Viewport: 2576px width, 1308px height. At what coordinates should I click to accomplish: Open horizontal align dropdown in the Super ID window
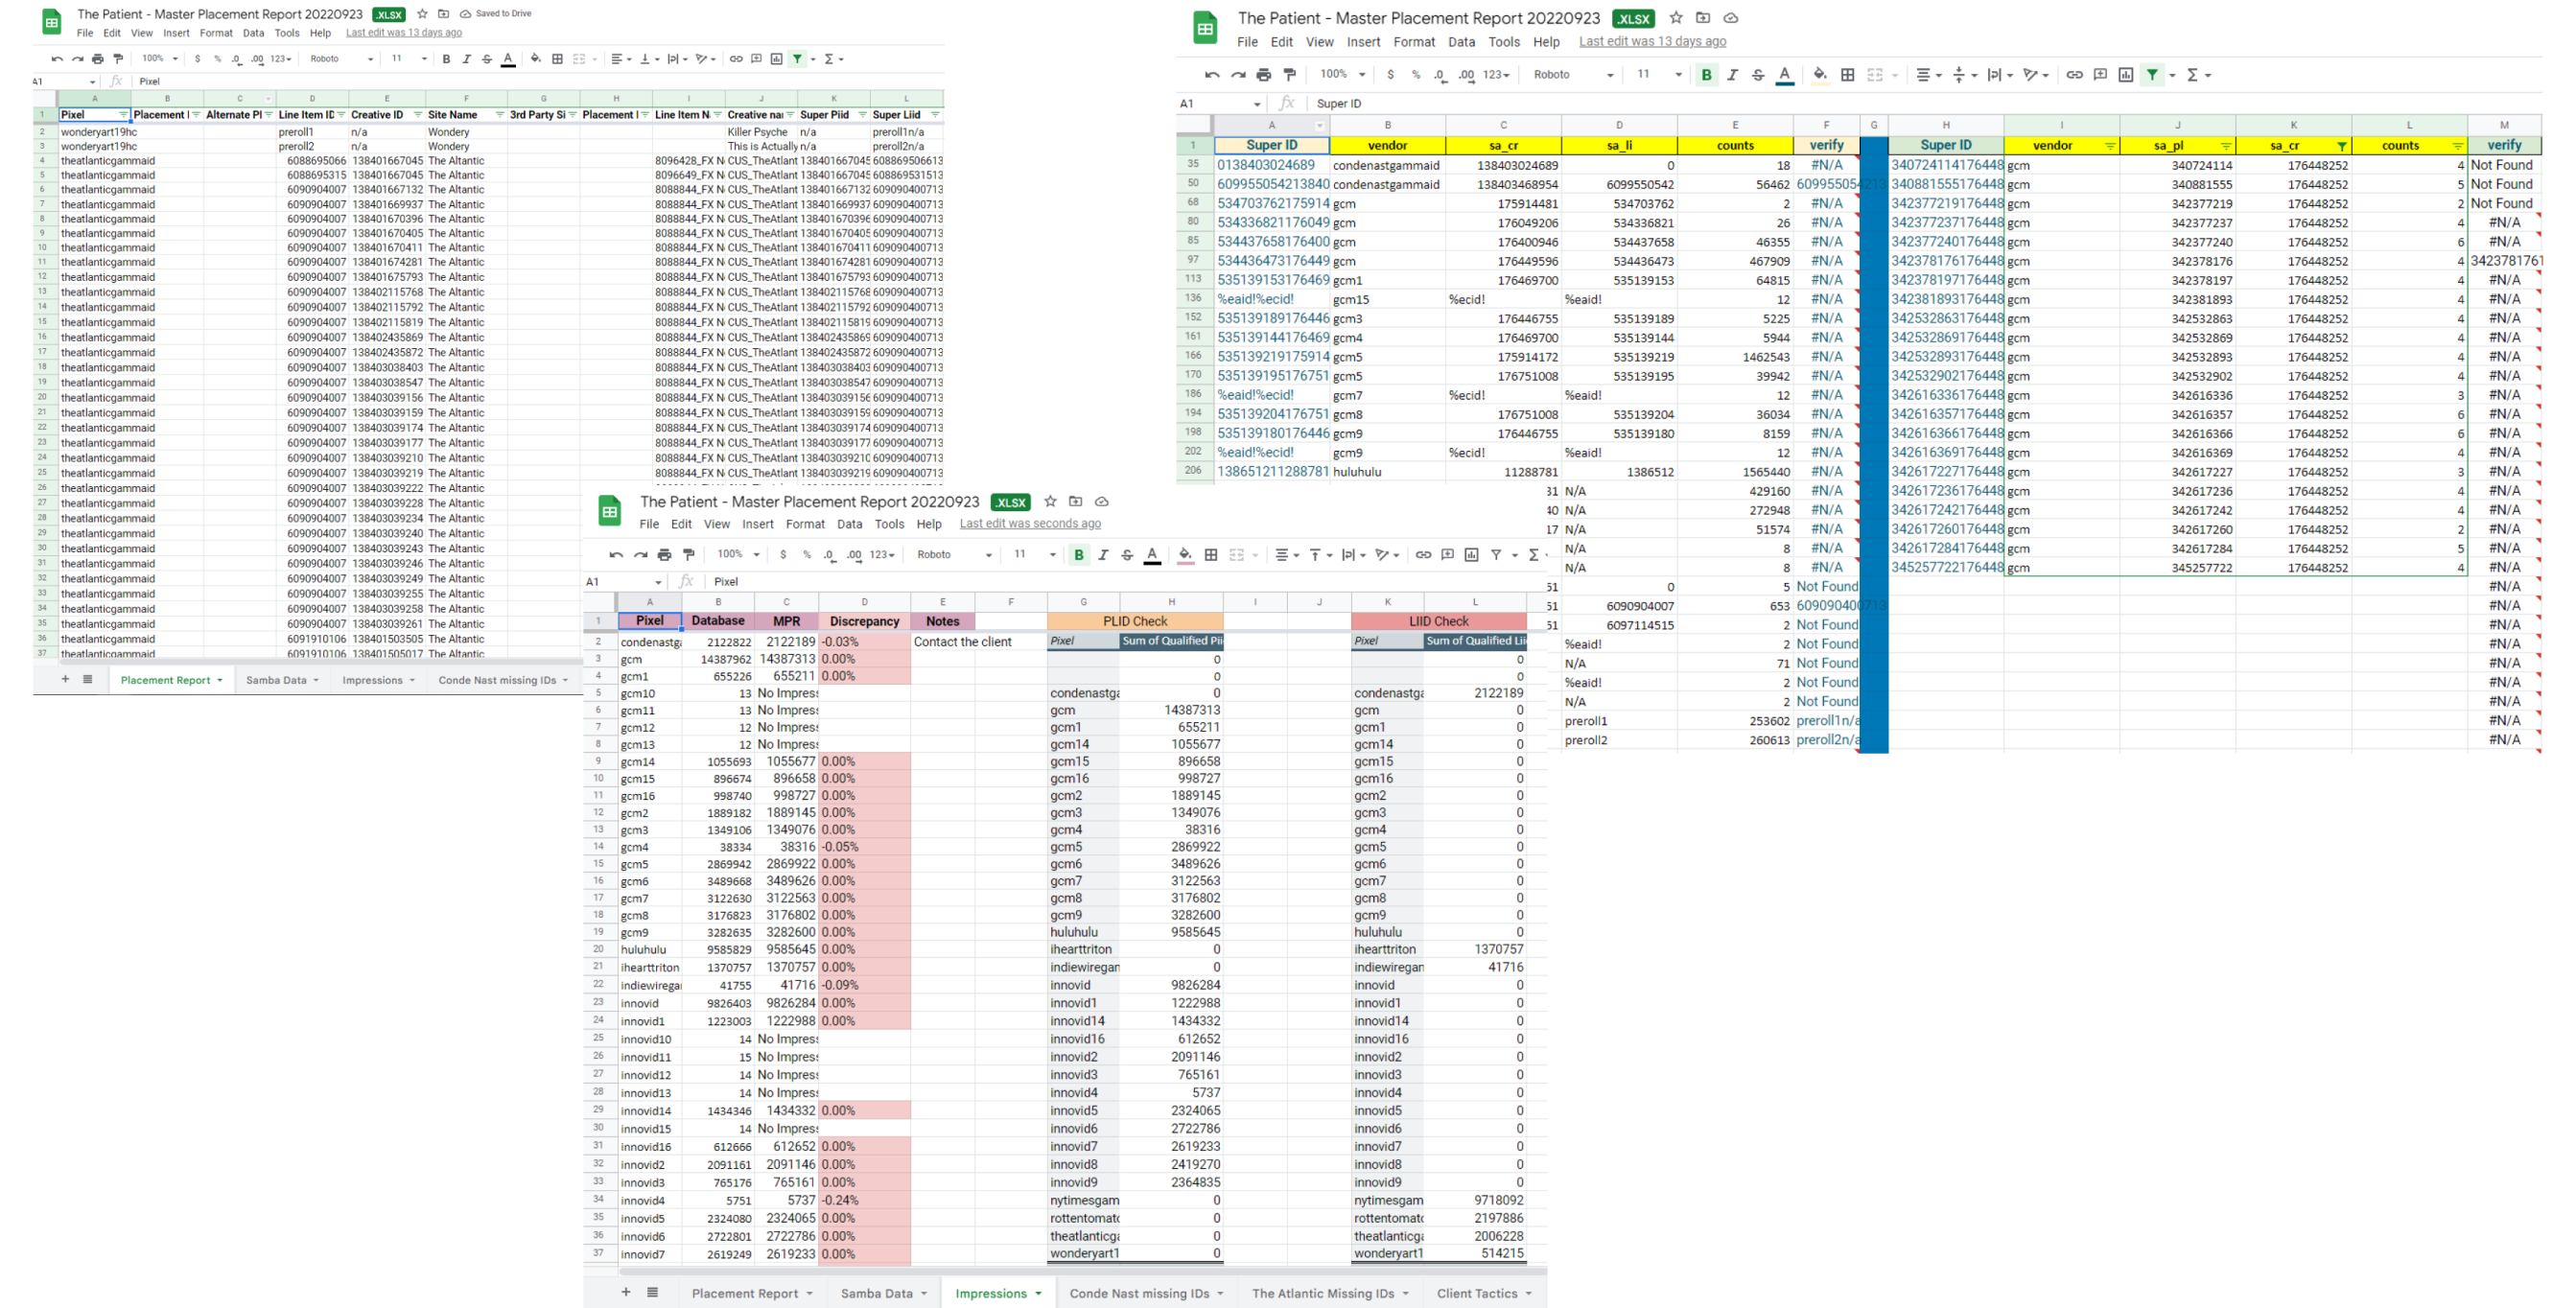click(x=1928, y=75)
